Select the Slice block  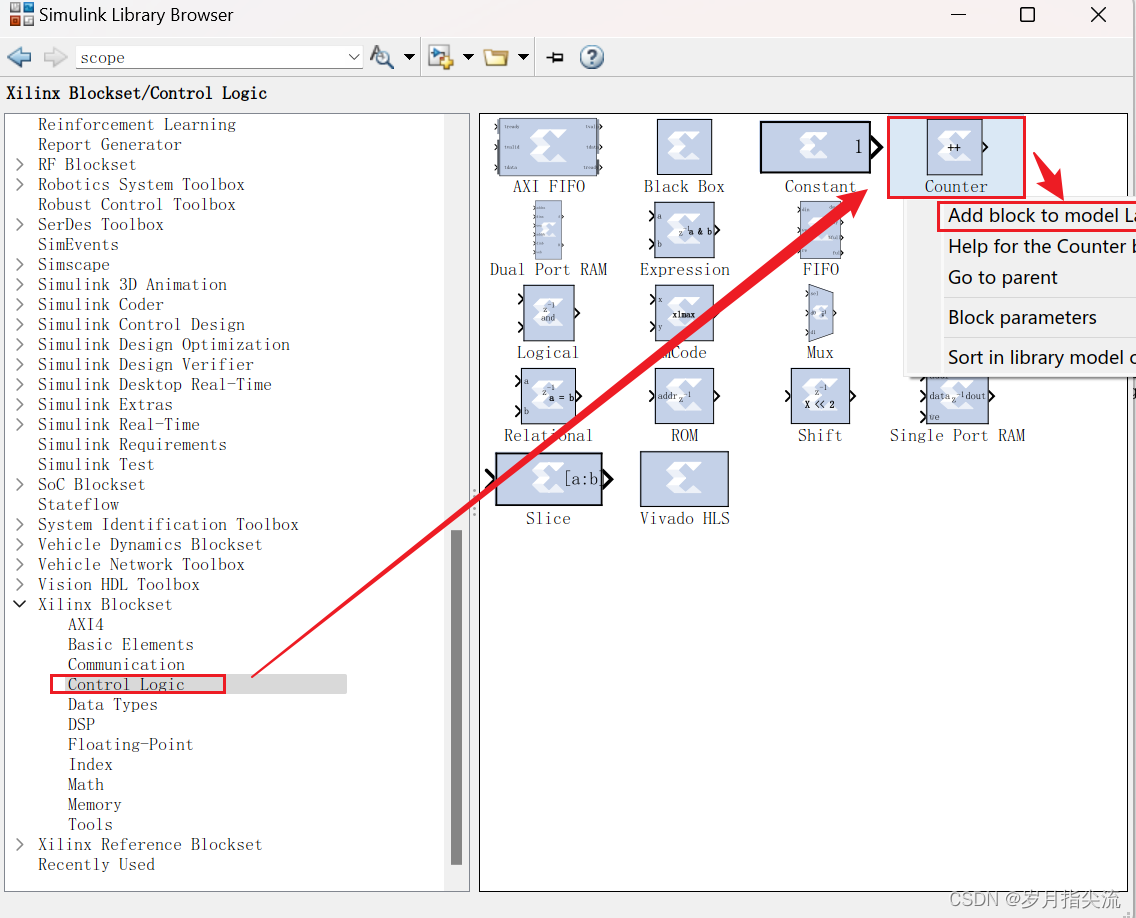(x=548, y=479)
